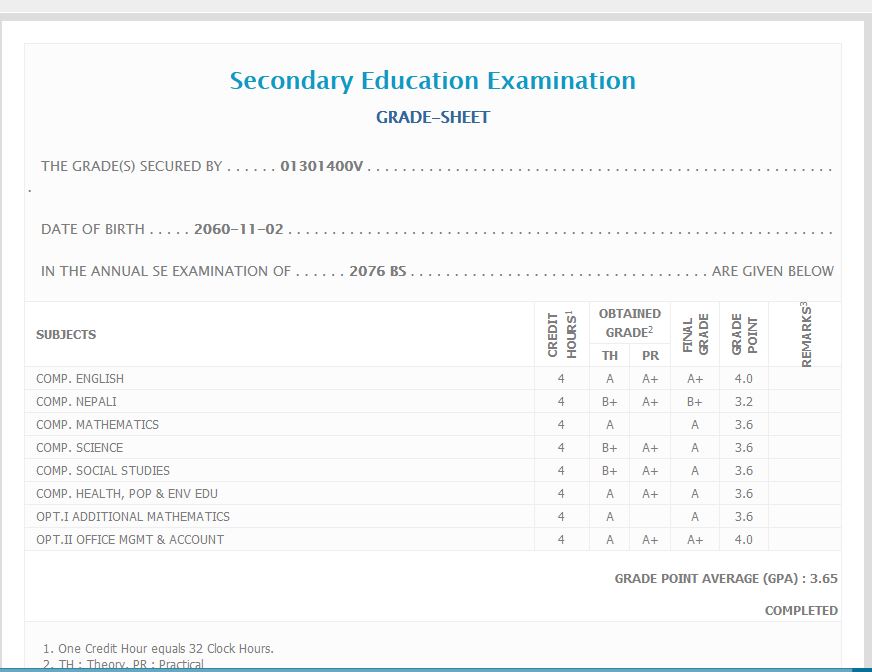Click the GRADE-SHEET subtitle
The image size is (872, 672).
pos(432,118)
